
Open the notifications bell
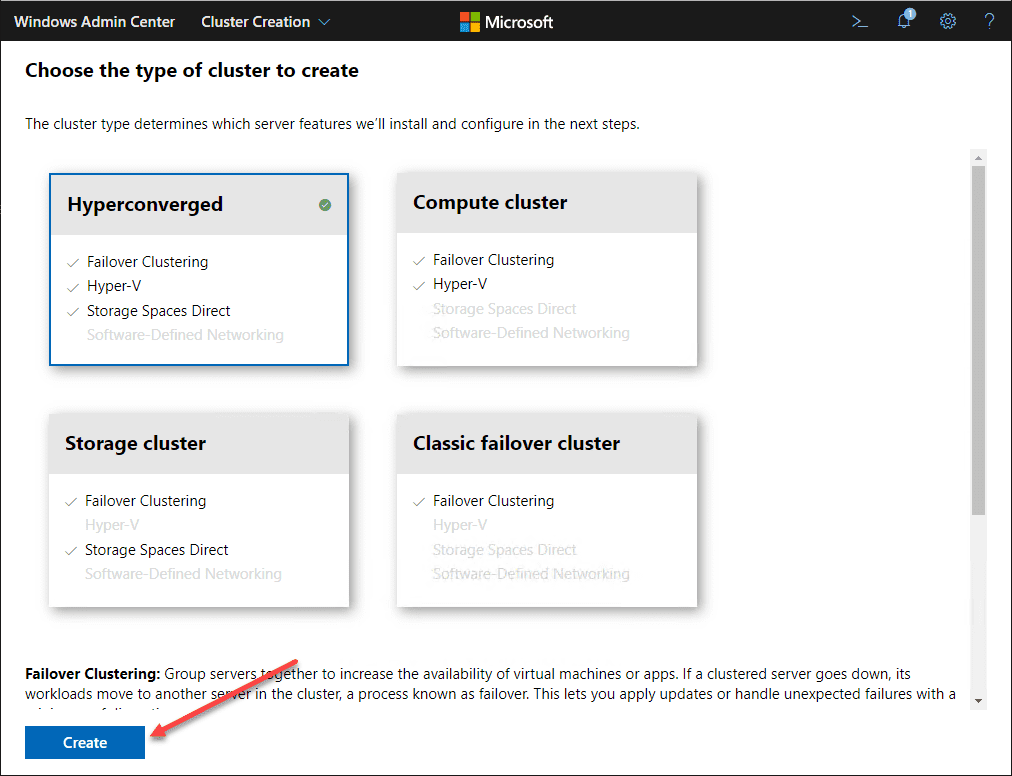point(904,21)
